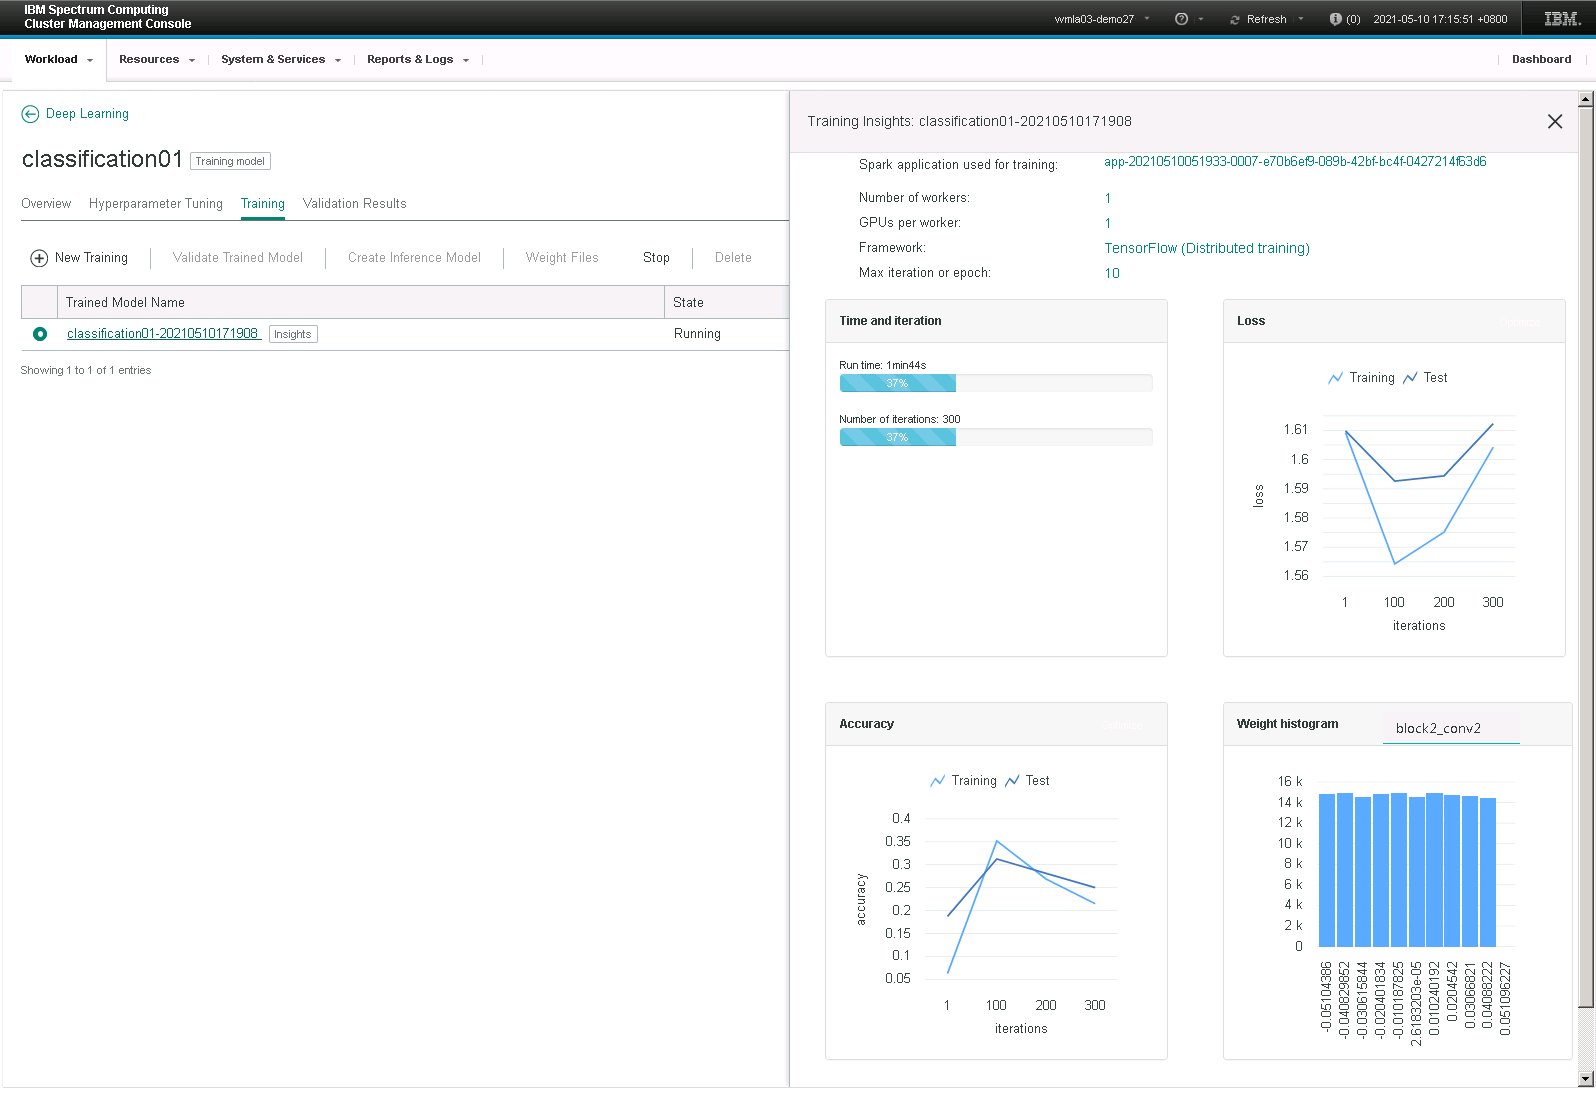Click the Delete button
1596x1098 pixels.
733,258
